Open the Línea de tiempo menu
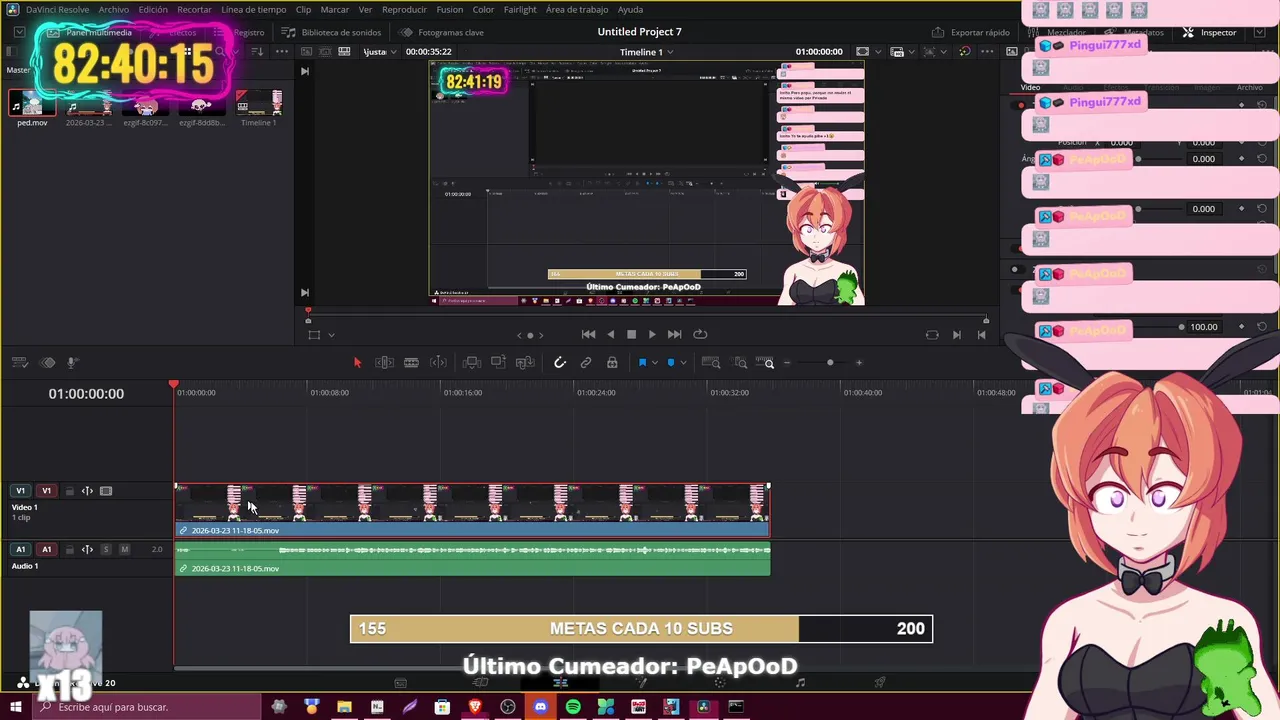The height and width of the screenshot is (720, 1280). pos(253,9)
